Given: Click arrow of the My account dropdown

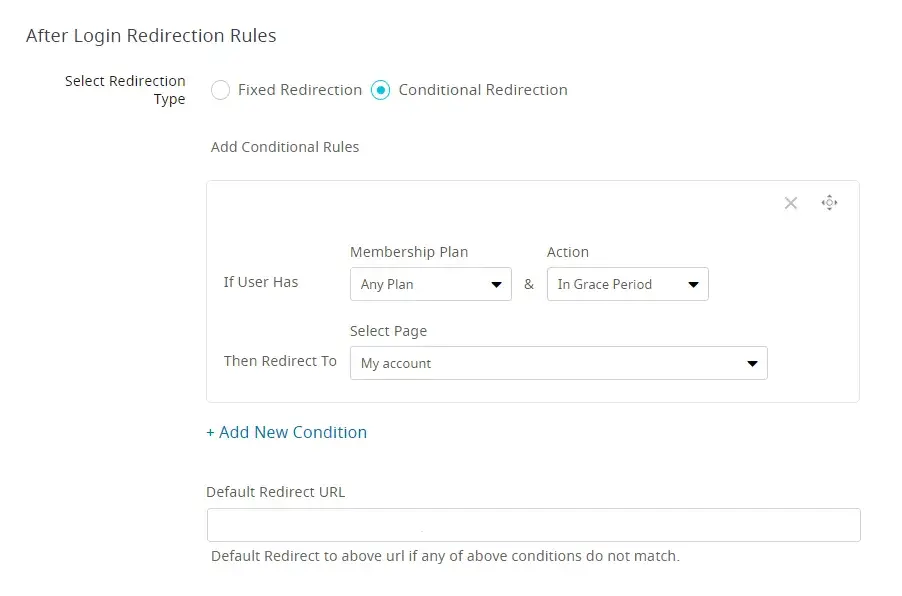Looking at the screenshot, I should [753, 364].
